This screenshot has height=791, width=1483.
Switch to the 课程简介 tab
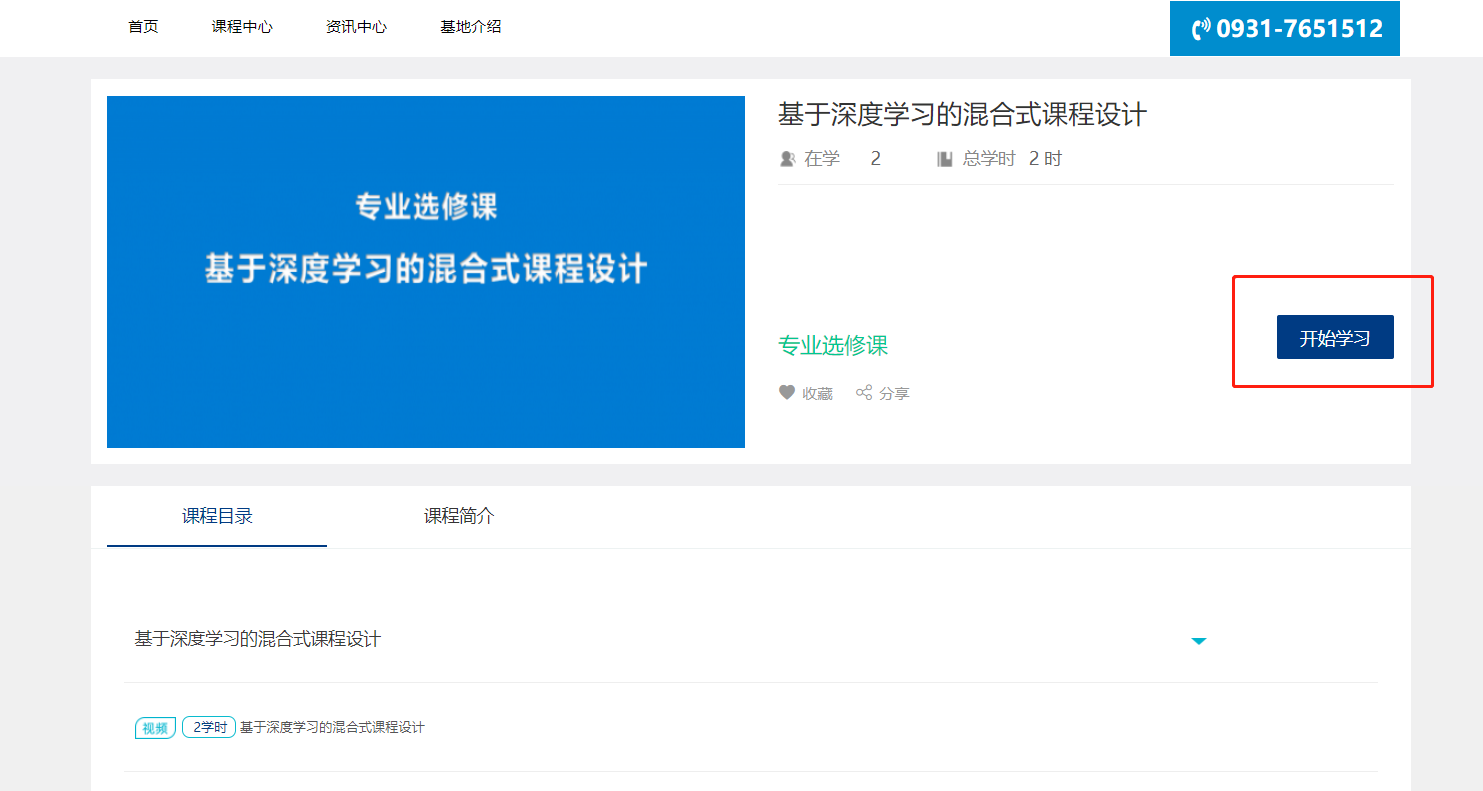[x=459, y=517]
